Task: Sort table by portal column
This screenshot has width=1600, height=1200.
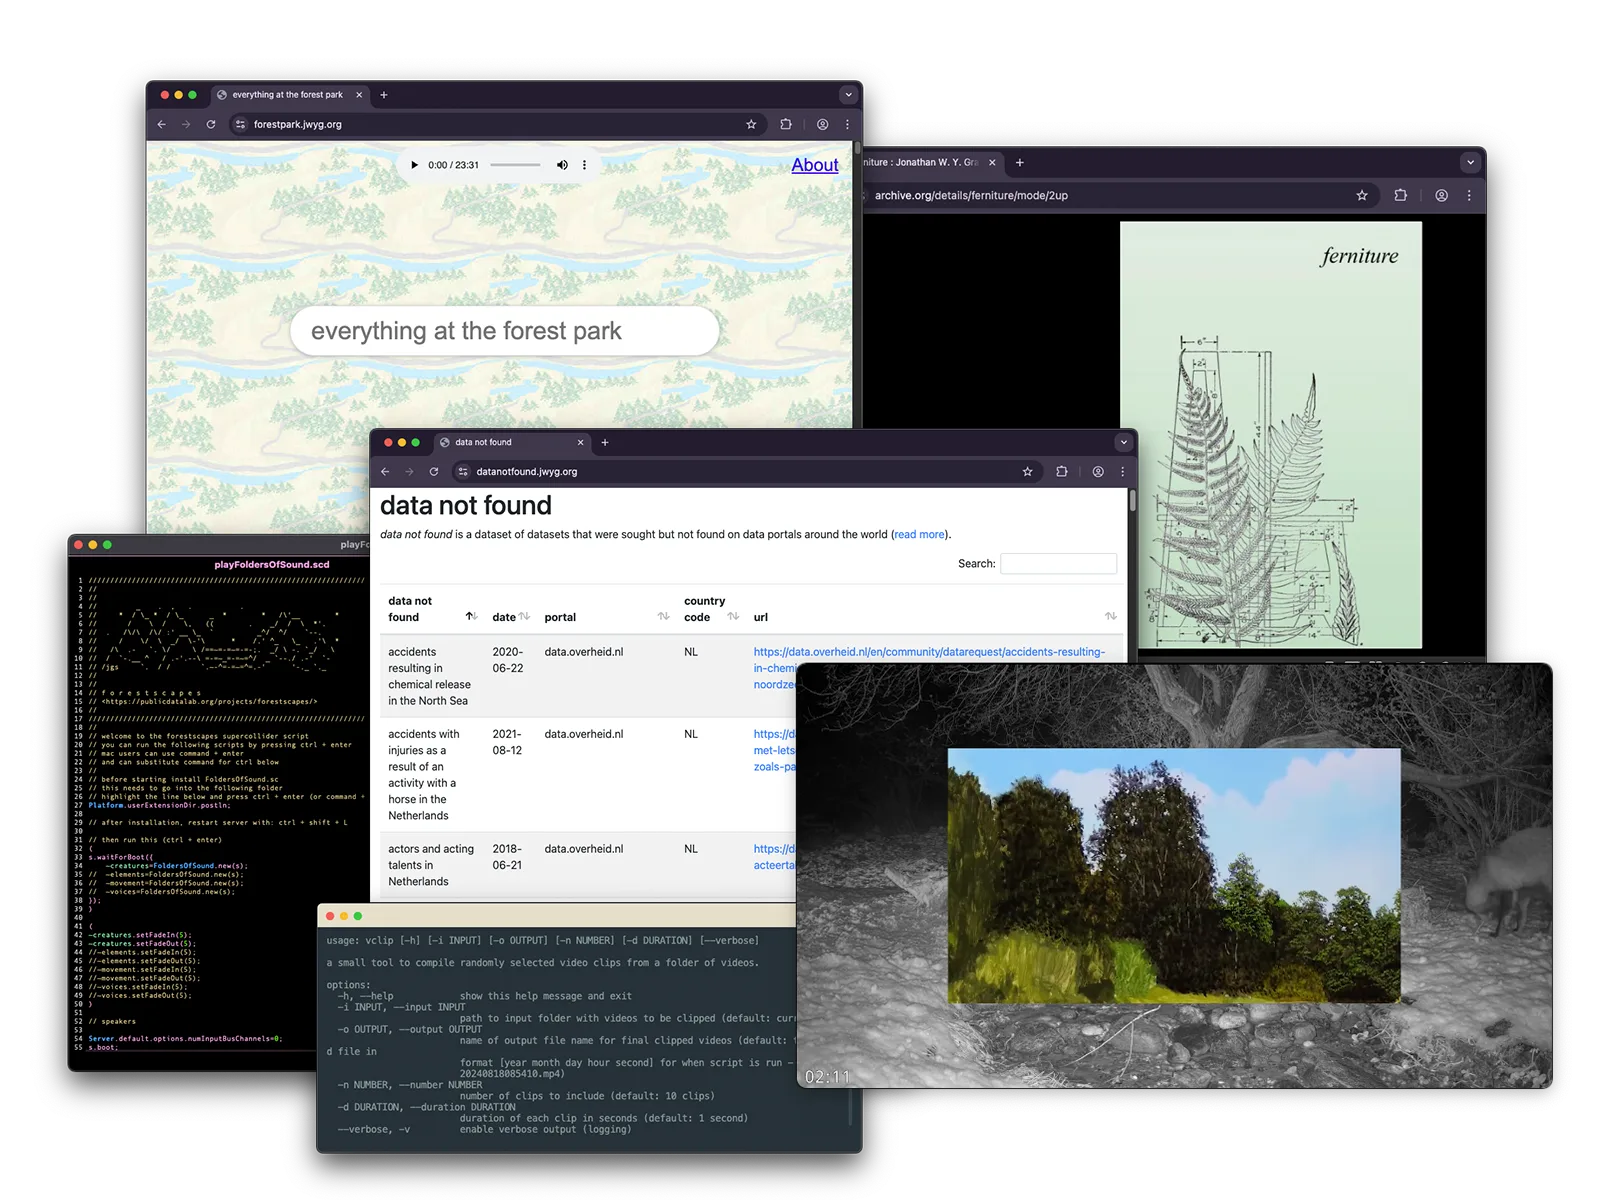Action: coord(663,617)
